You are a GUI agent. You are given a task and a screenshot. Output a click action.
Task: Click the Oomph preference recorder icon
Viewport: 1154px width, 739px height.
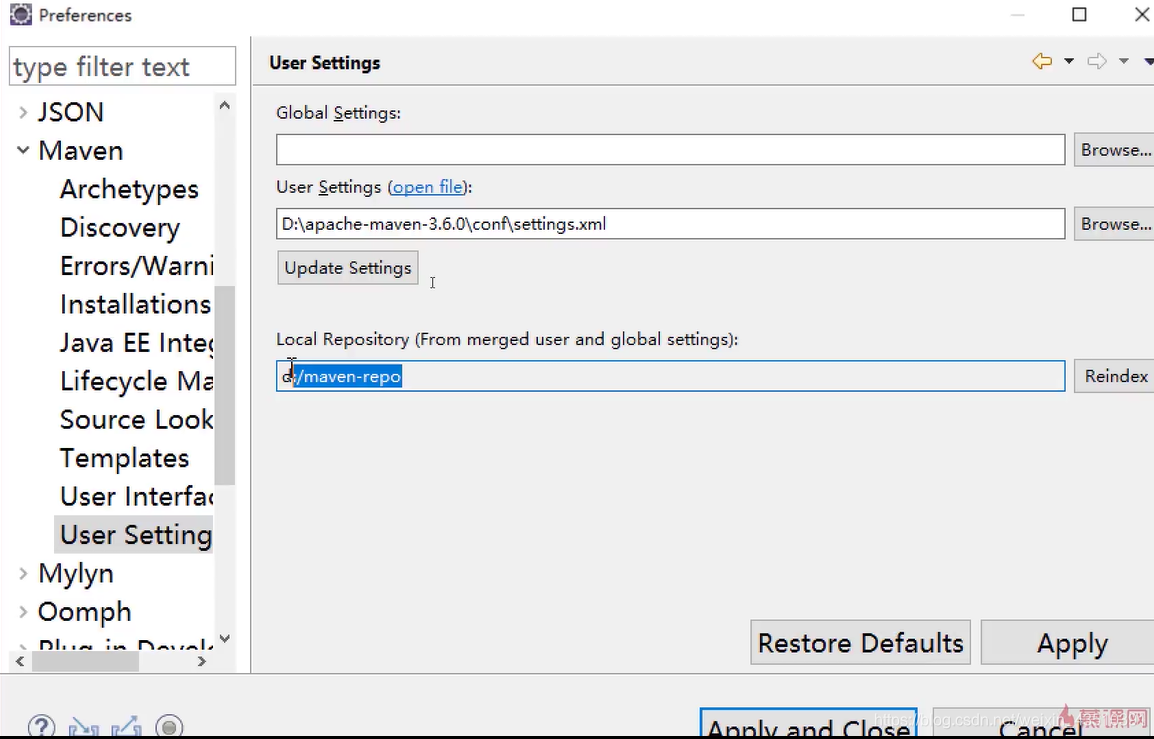tap(169, 727)
